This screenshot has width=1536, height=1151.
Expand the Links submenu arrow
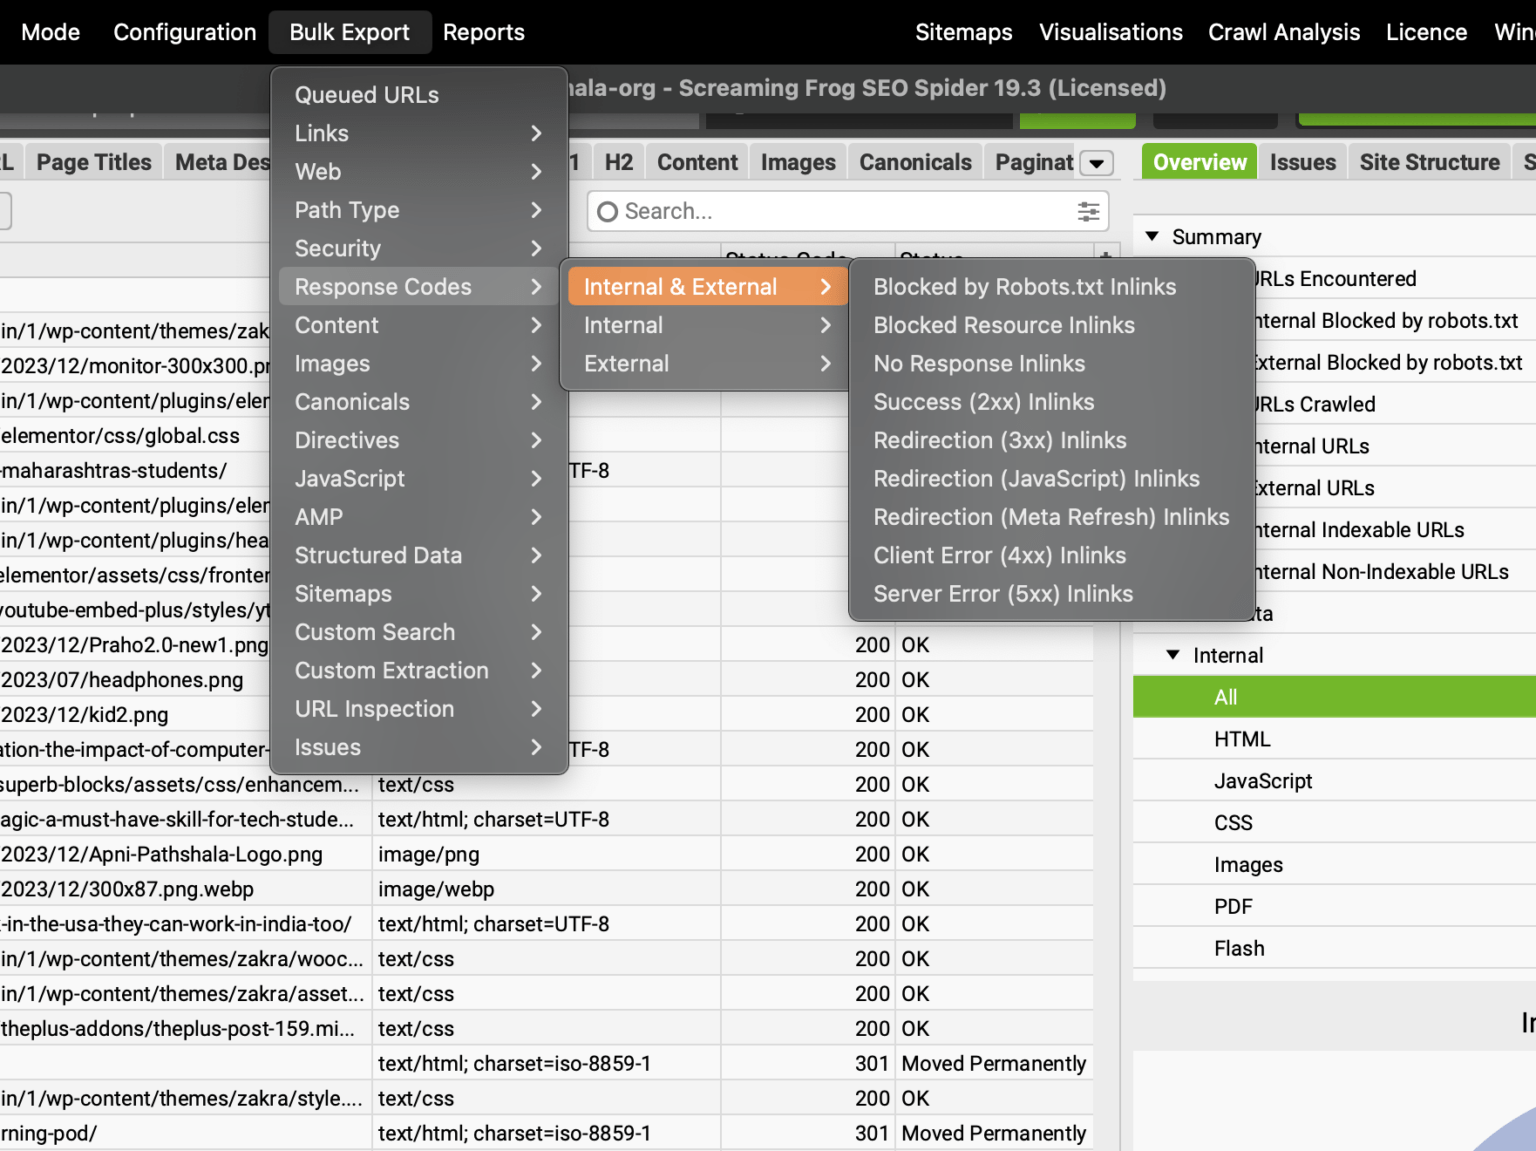click(x=536, y=133)
